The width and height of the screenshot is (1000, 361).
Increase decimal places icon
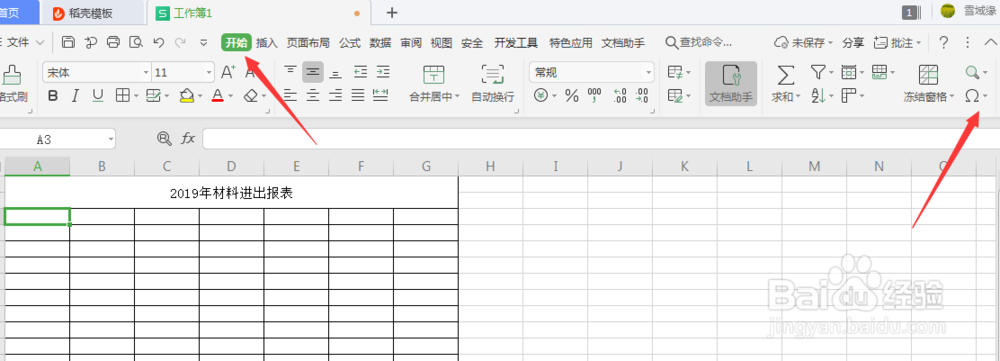pyautogui.click(x=619, y=96)
